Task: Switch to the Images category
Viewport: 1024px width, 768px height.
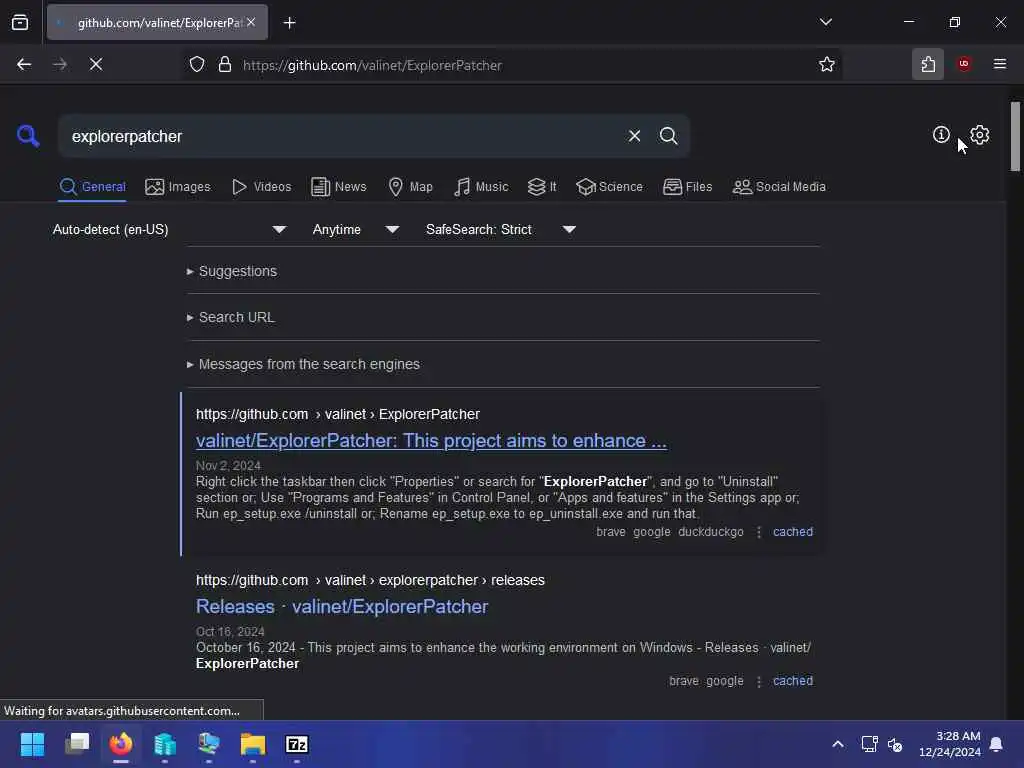Action: tap(178, 187)
